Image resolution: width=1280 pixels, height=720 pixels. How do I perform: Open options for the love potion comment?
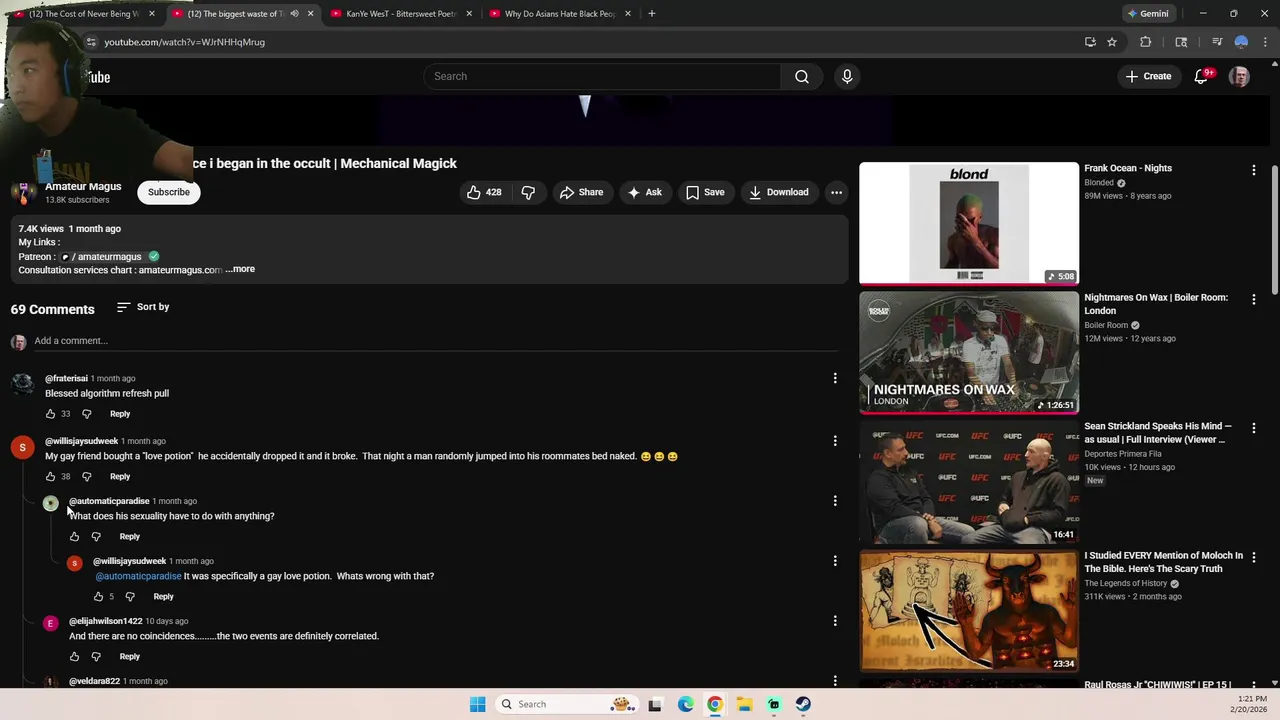(835, 441)
